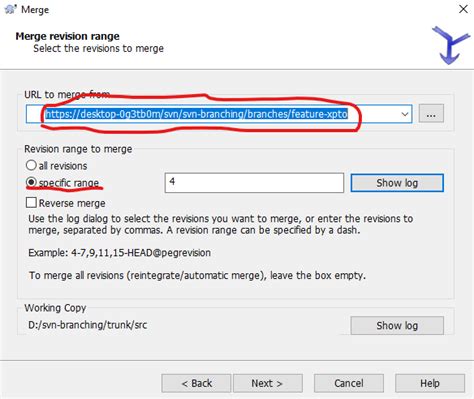Click the revision range text box
The width and height of the screenshot is (474, 399).
click(254, 183)
